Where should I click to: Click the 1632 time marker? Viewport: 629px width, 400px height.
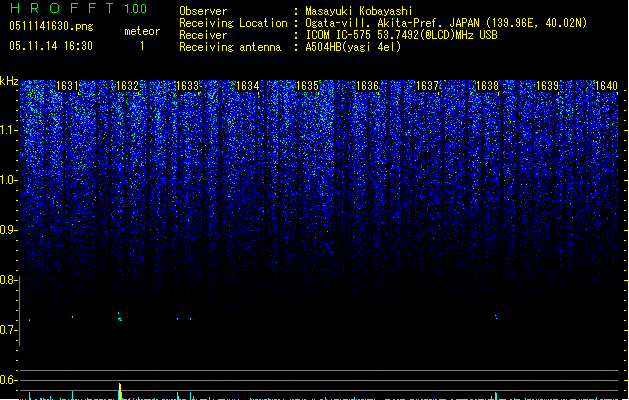click(127, 86)
